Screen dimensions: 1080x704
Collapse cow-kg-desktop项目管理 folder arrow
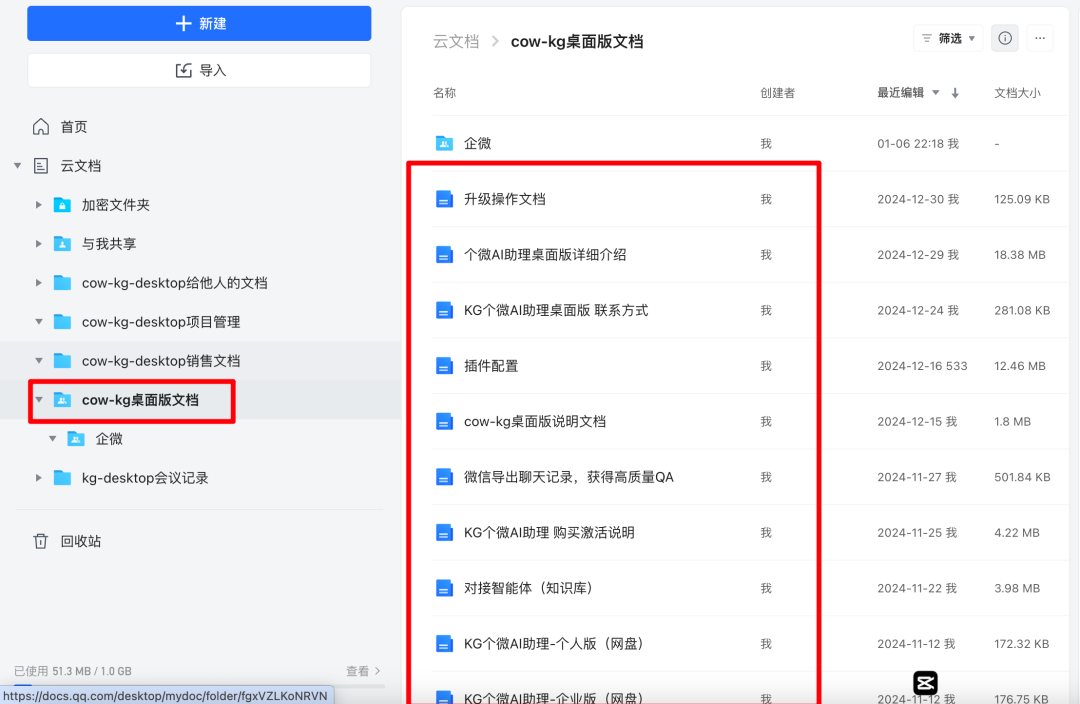tap(39, 322)
